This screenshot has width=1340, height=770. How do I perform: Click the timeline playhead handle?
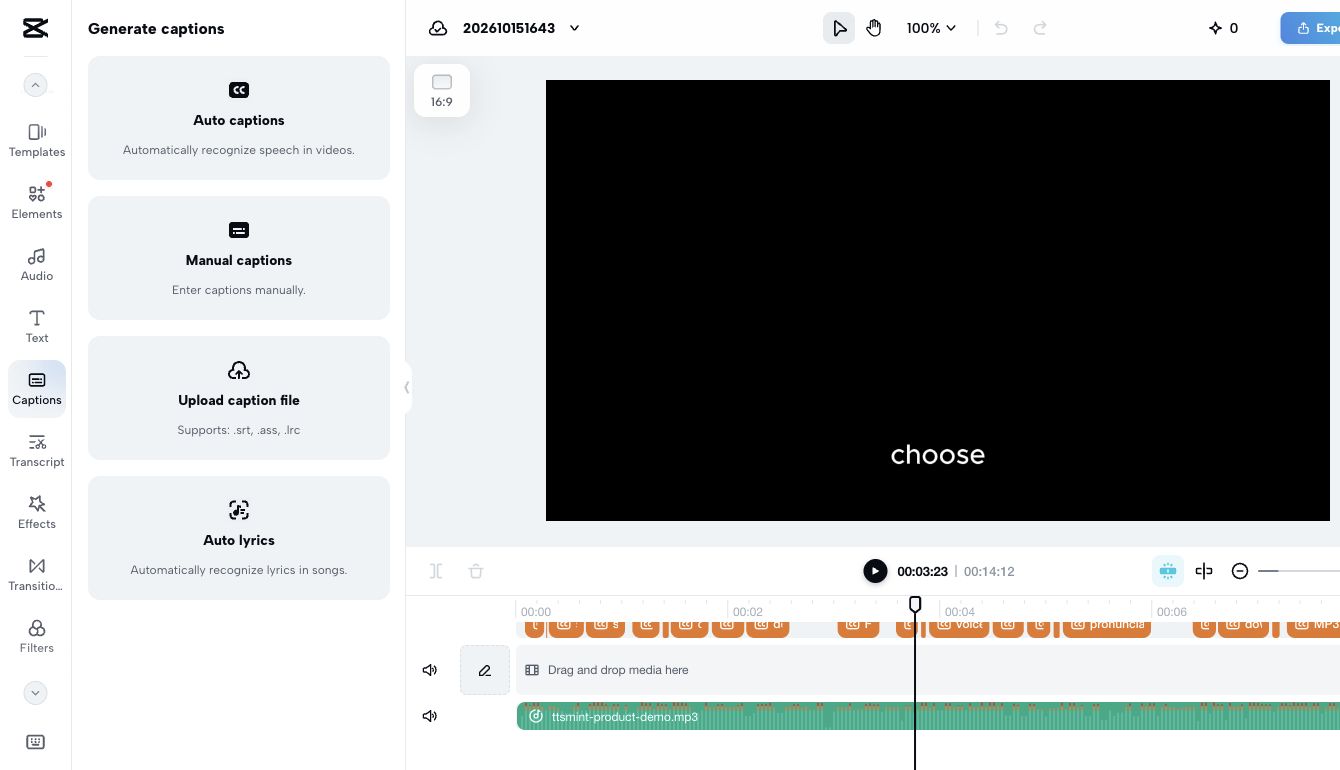pos(915,604)
